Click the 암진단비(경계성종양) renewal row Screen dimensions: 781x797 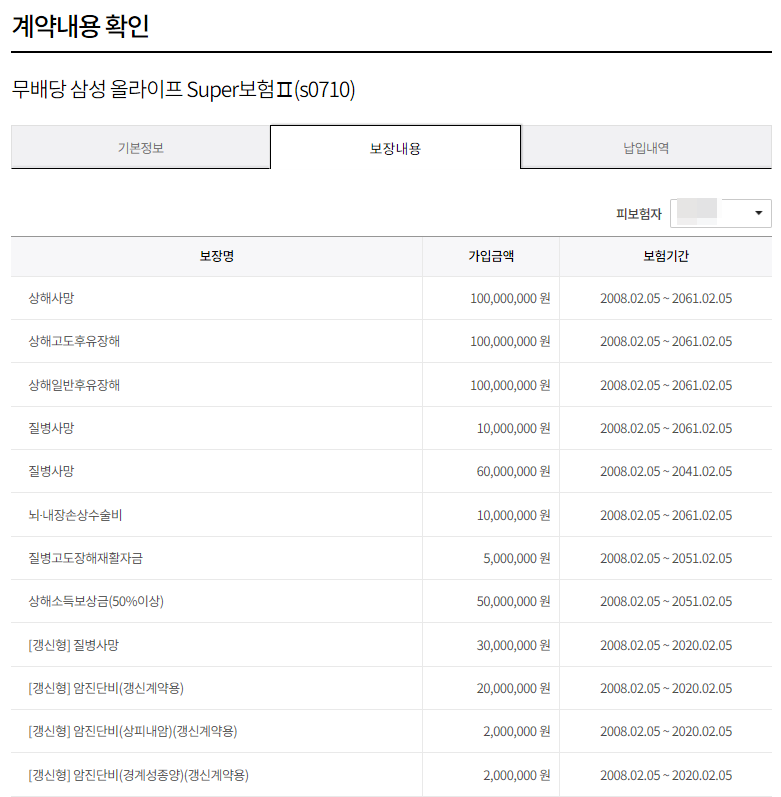[x=391, y=775]
